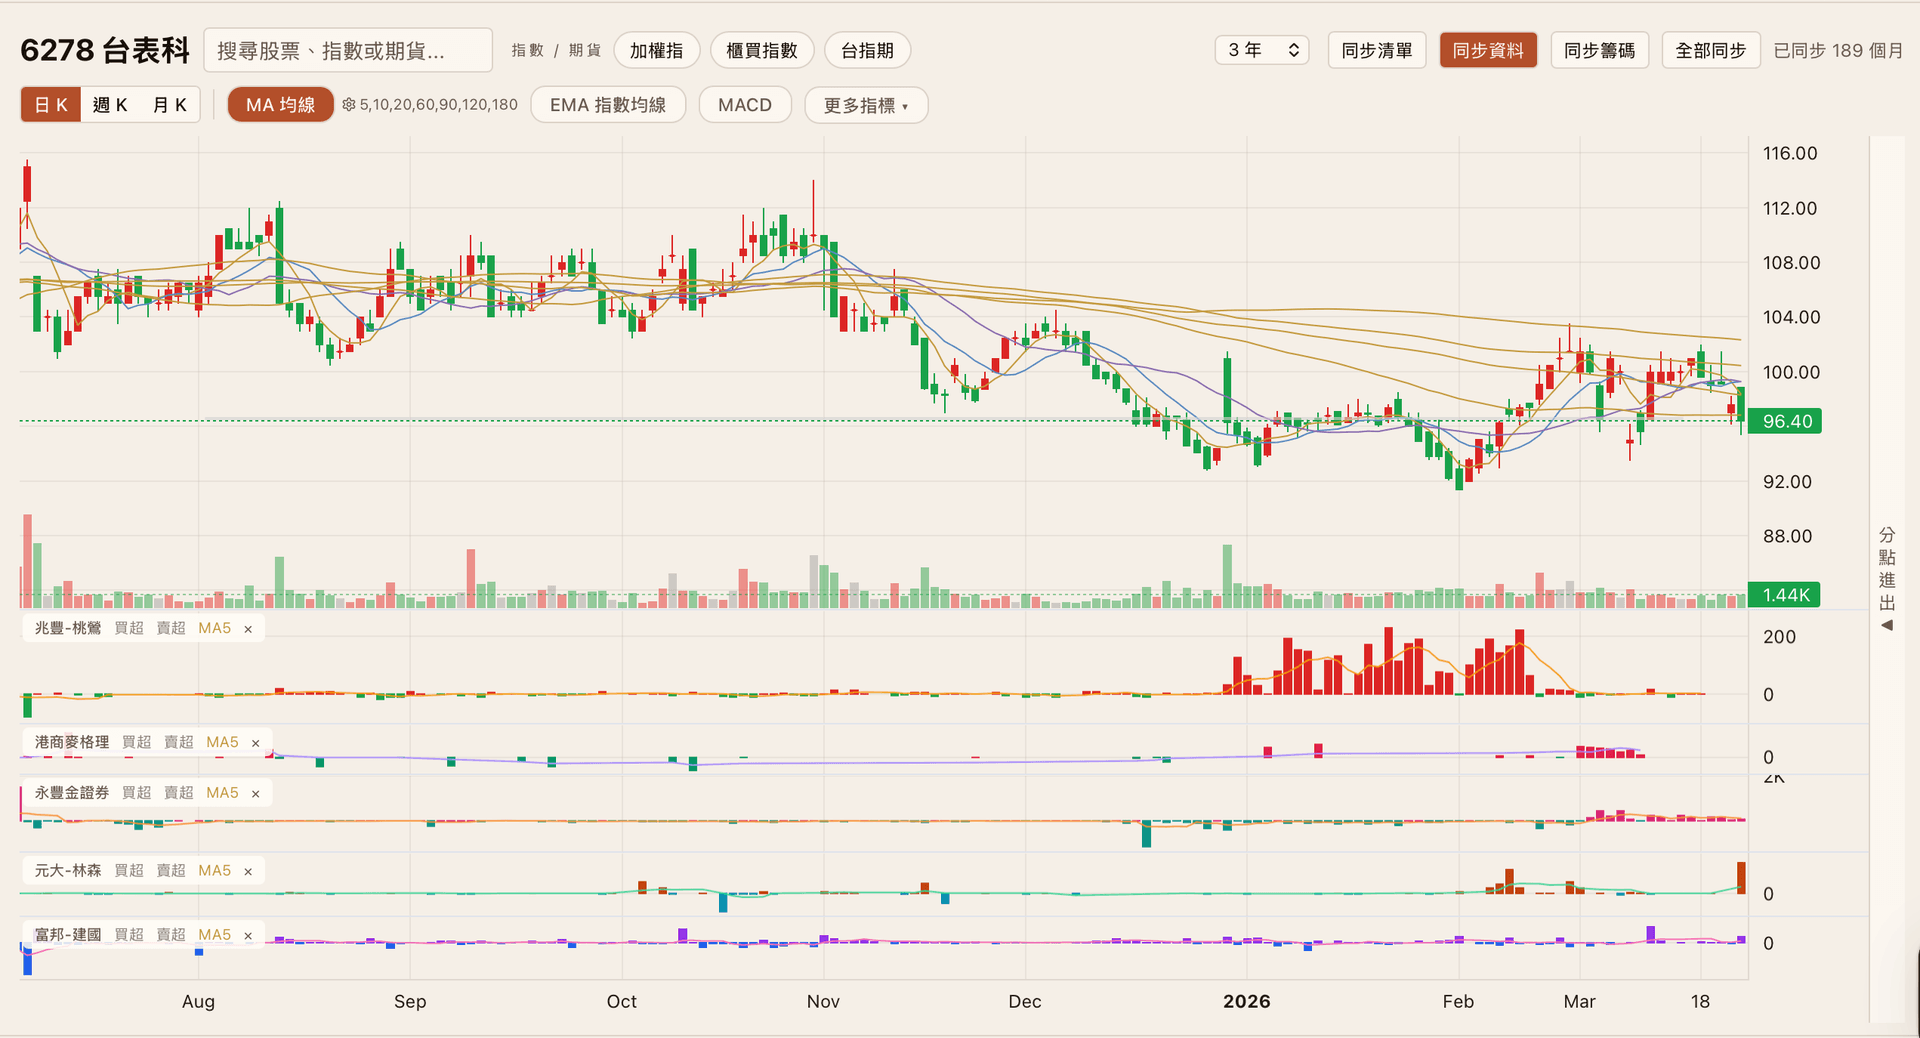Toggle MA5 line for 永豐金證券
Image resolution: width=1920 pixels, height=1038 pixels.
point(222,793)
